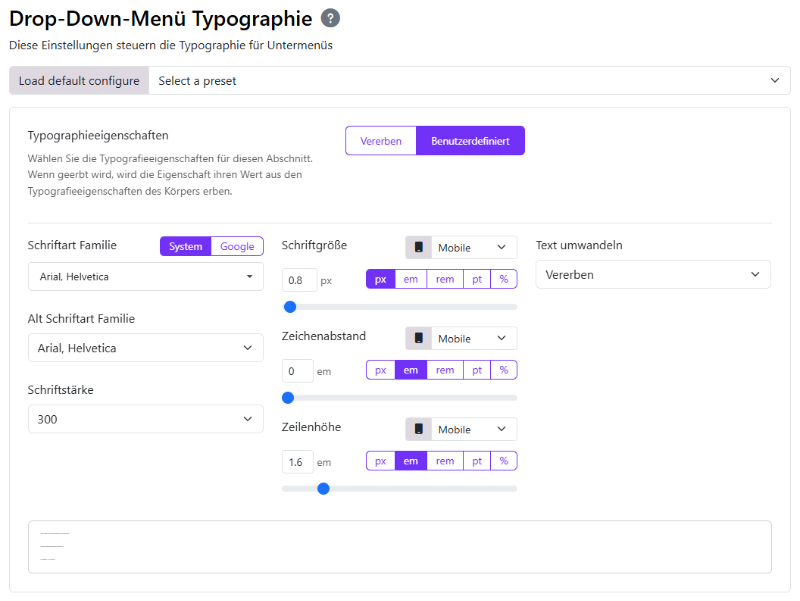This screenshot has height=601, width=800.
Task: Select Vererben typography mode
Action: click(381, 141)
